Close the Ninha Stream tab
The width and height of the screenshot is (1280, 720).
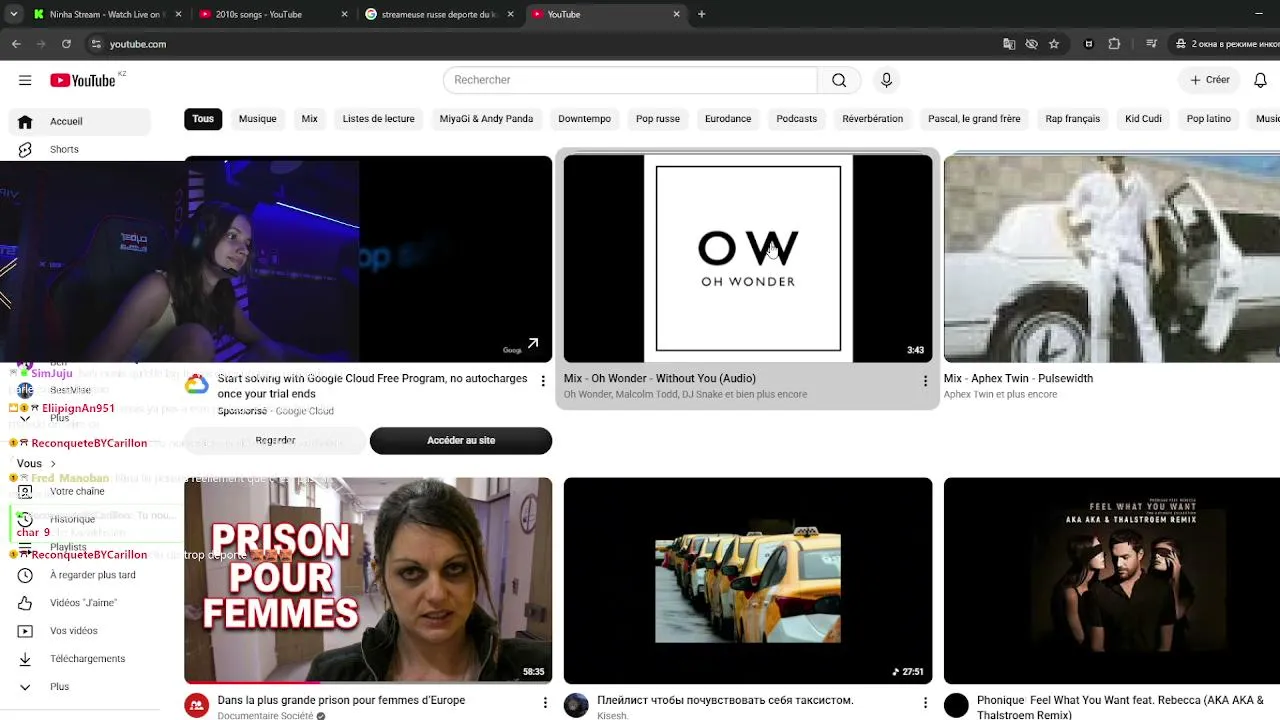179,14
